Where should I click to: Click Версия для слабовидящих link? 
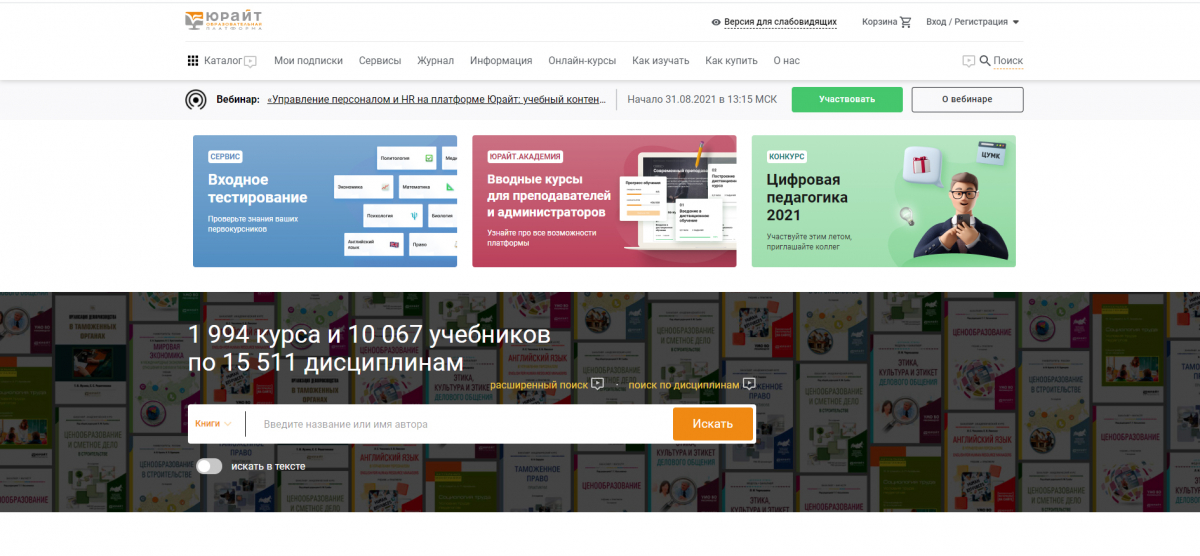tap(780, 22)
